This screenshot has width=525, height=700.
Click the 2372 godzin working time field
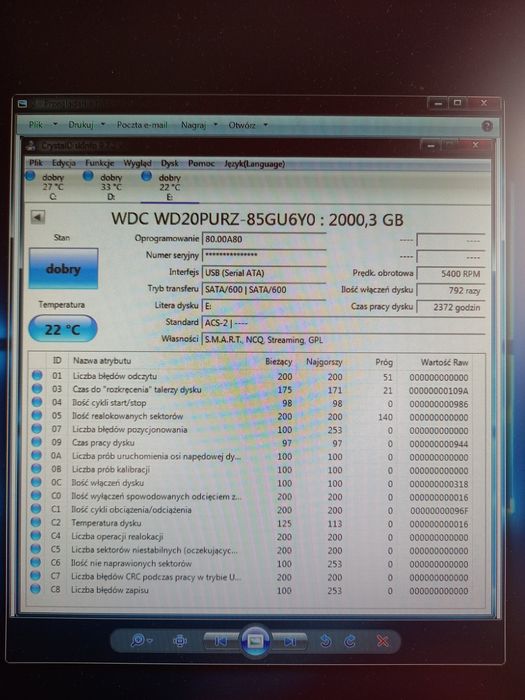(450, 307)
